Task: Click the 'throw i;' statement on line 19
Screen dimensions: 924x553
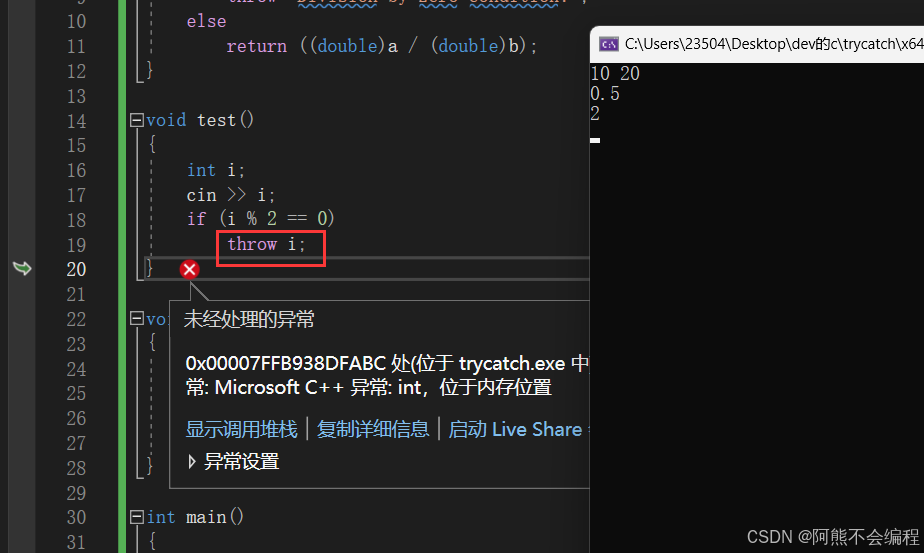Action: tap(266, 244)
